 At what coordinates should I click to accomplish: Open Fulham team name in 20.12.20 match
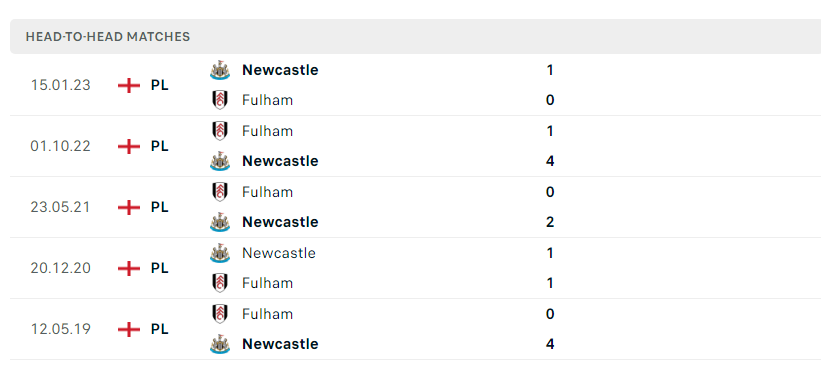coord(267,283)
